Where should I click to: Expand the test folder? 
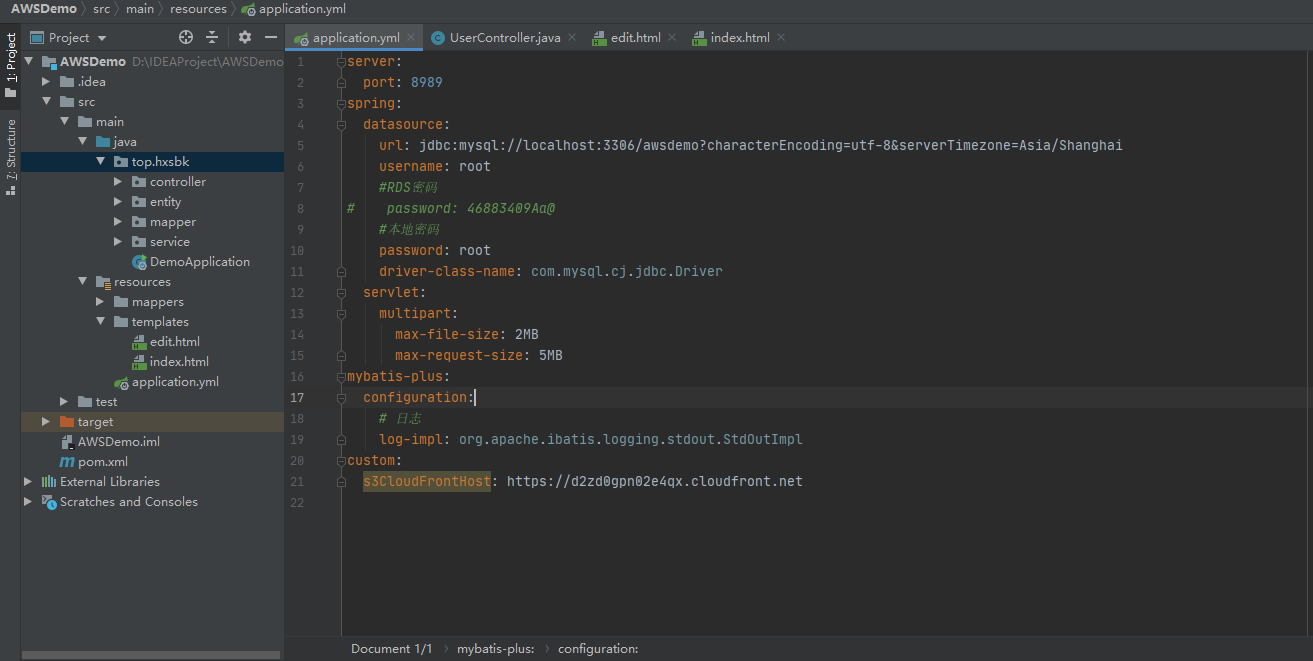[65, 402]
